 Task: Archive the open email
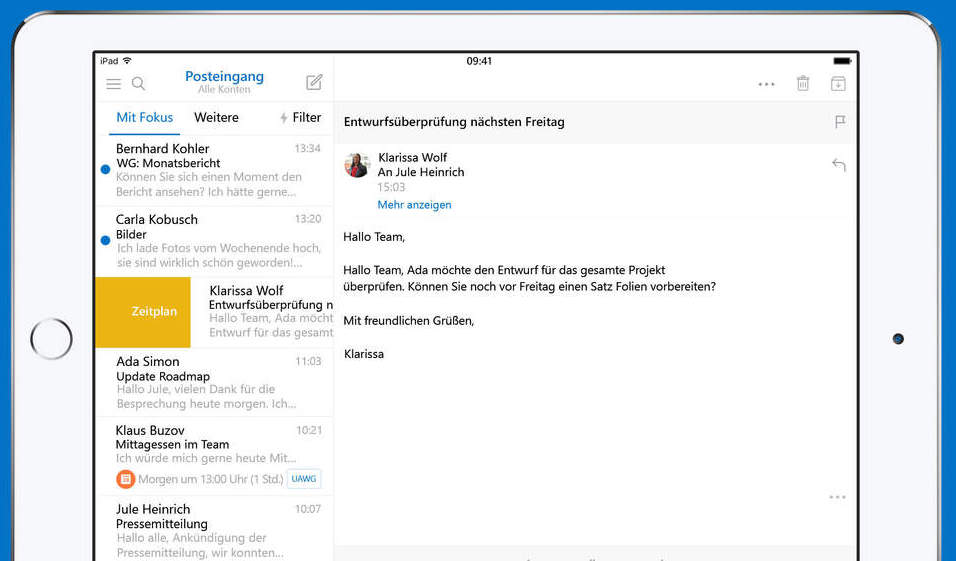click(x=838, y=84)
